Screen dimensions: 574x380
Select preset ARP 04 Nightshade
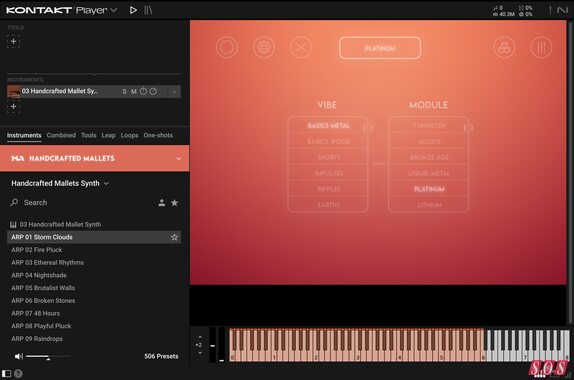(x=94, y=275)
